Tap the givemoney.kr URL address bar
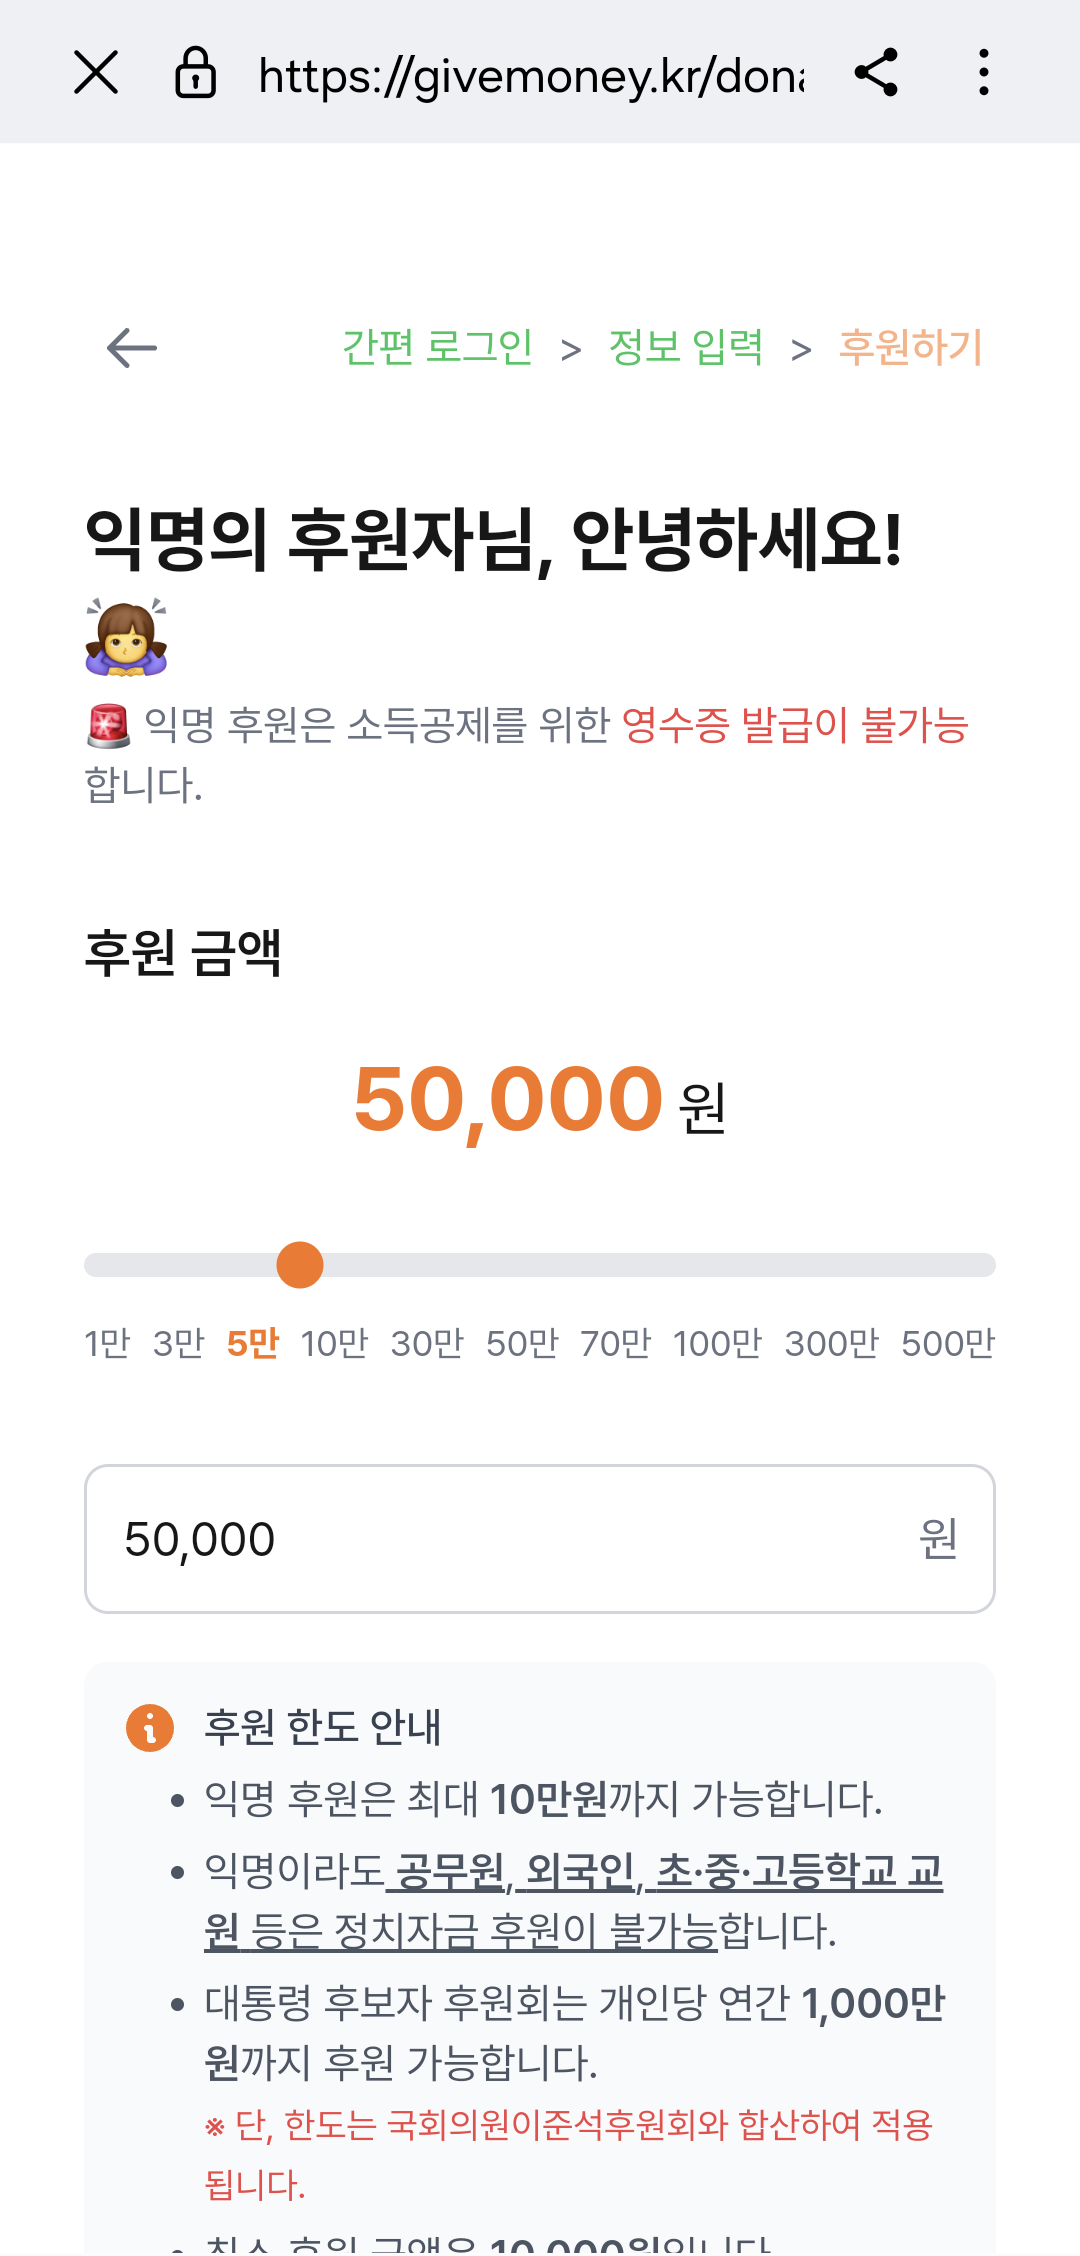 pyautogui.click(x=530, y=75)
